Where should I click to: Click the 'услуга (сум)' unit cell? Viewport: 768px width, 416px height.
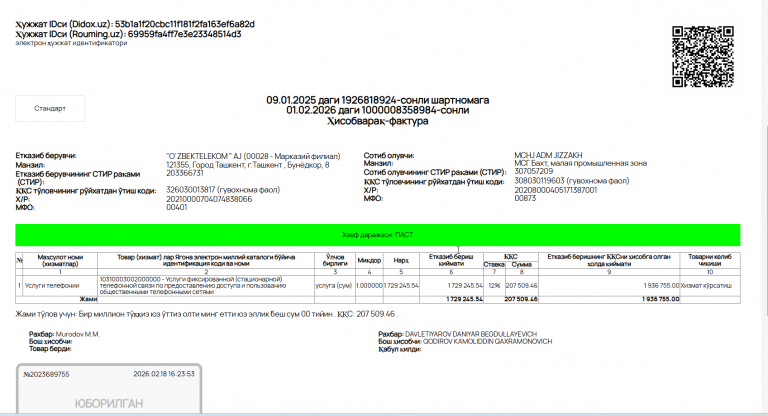coord(335,286)
